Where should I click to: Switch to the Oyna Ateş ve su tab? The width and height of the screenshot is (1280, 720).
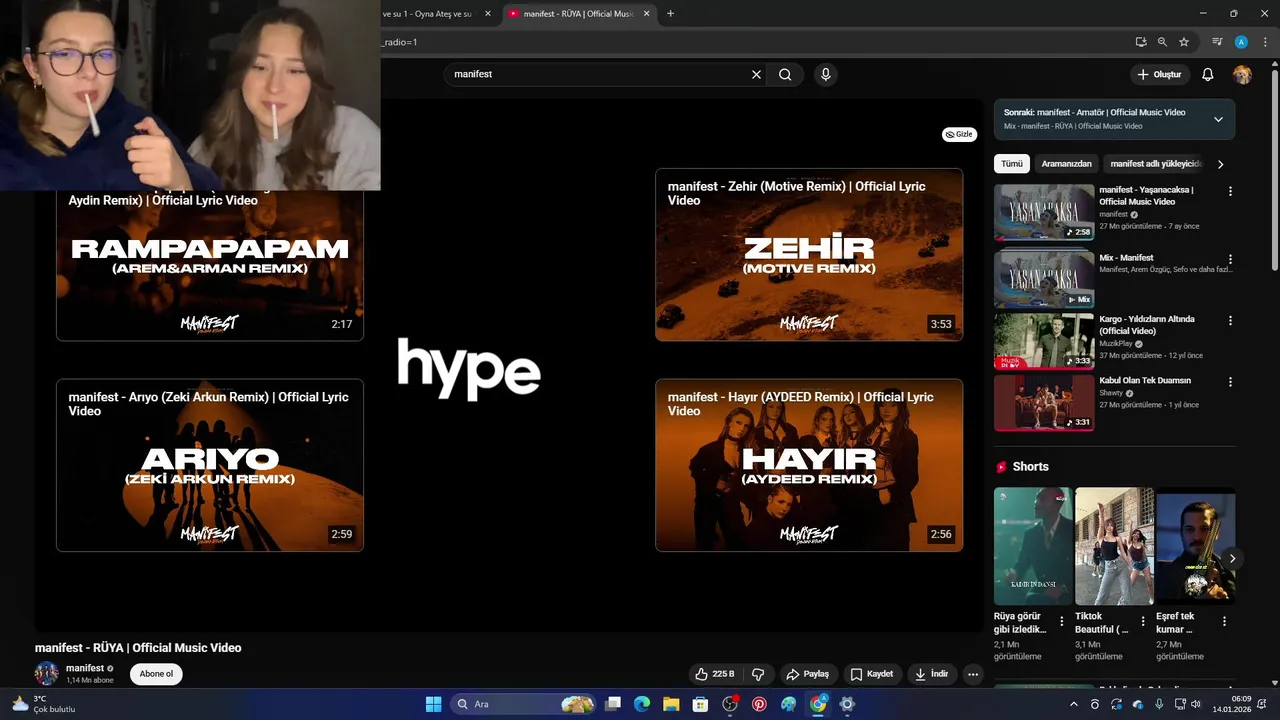click(427, 14)
